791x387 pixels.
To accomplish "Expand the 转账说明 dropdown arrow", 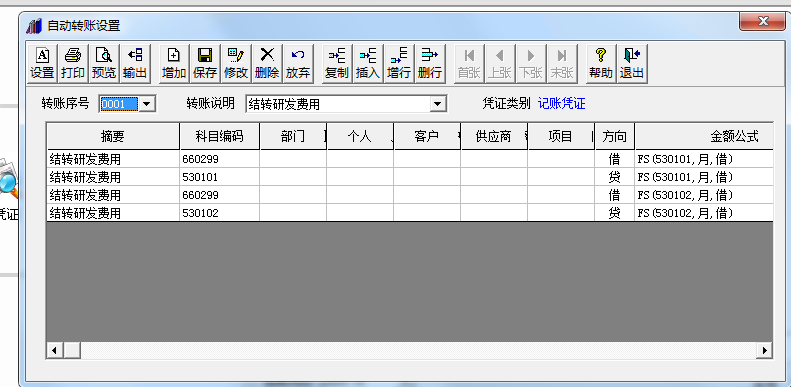I will [437, 104].
